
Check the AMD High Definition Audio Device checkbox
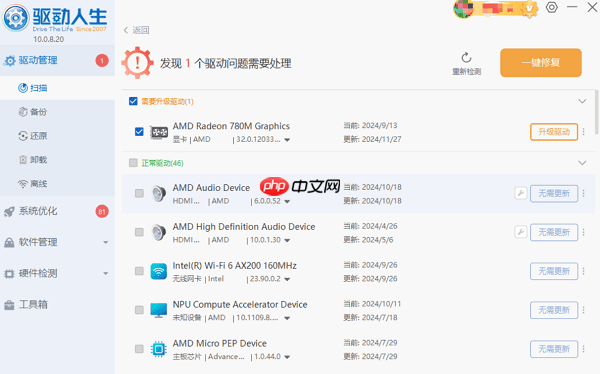[139, 232]
